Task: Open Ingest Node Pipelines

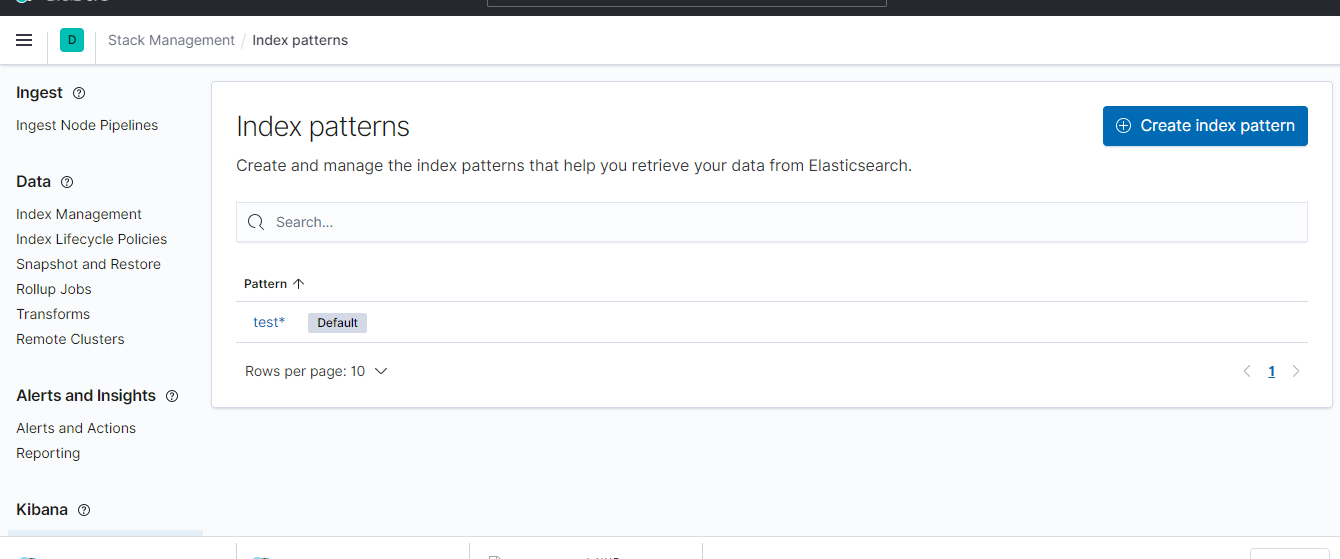Action: tap(87, 125)
